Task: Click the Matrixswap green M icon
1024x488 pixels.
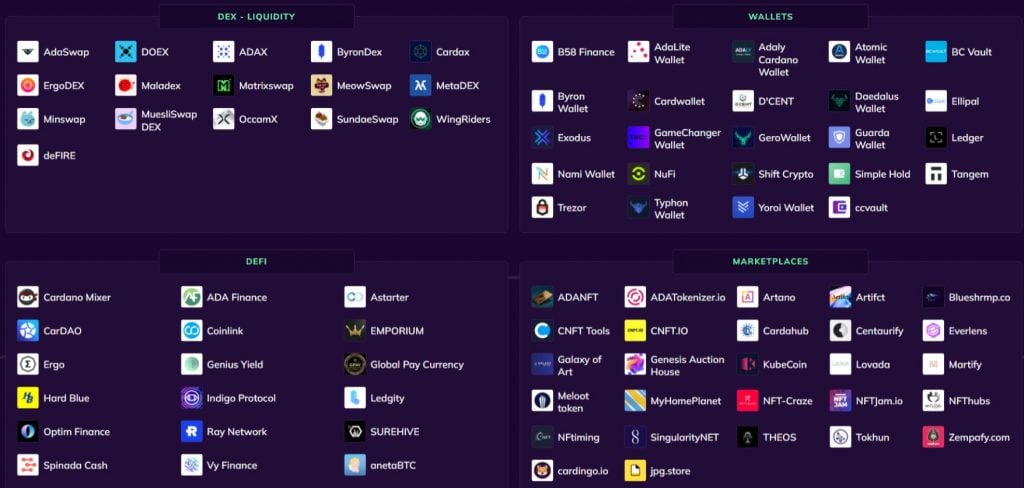Action: tap(224, 86)
